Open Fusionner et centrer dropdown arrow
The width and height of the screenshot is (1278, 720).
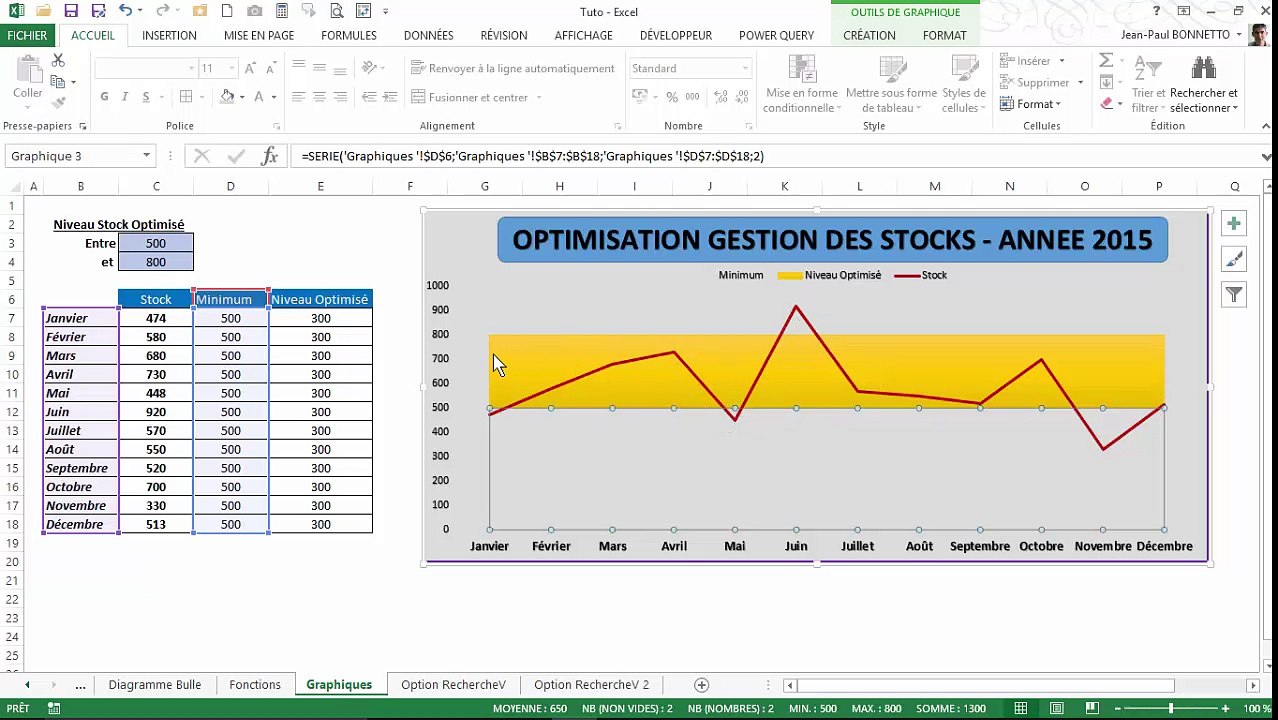pyautogui.click(x=539, y=97)
